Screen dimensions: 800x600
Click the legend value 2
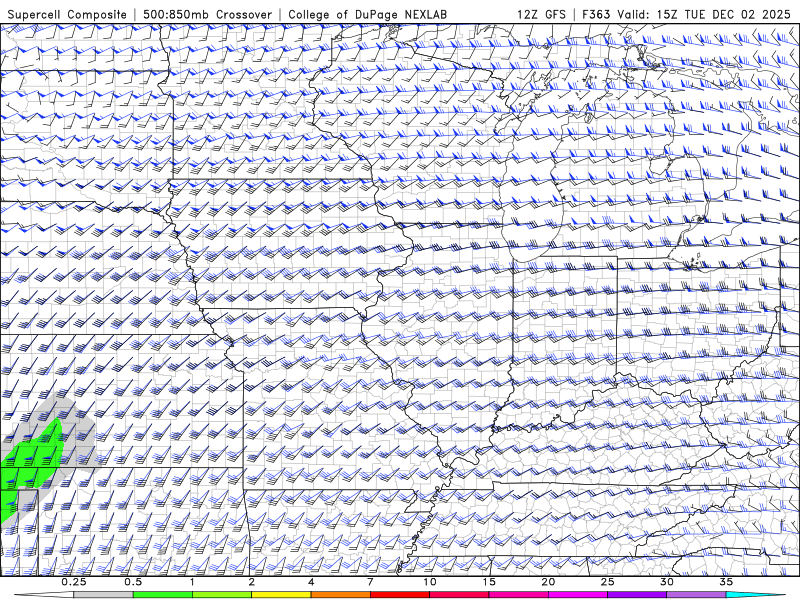252,582
